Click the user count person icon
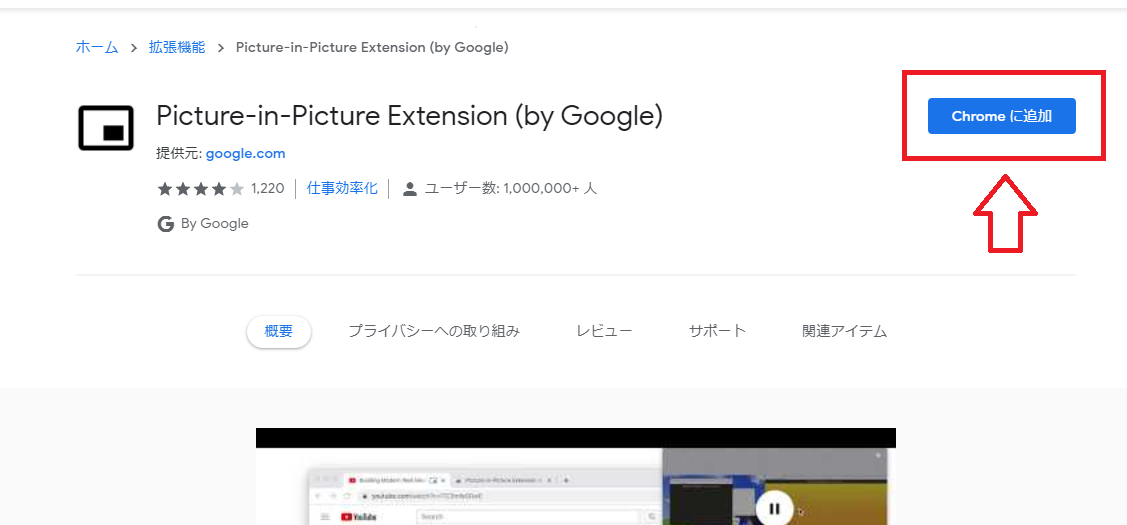Screen dimensions: 1127x525 pos(410,189)
